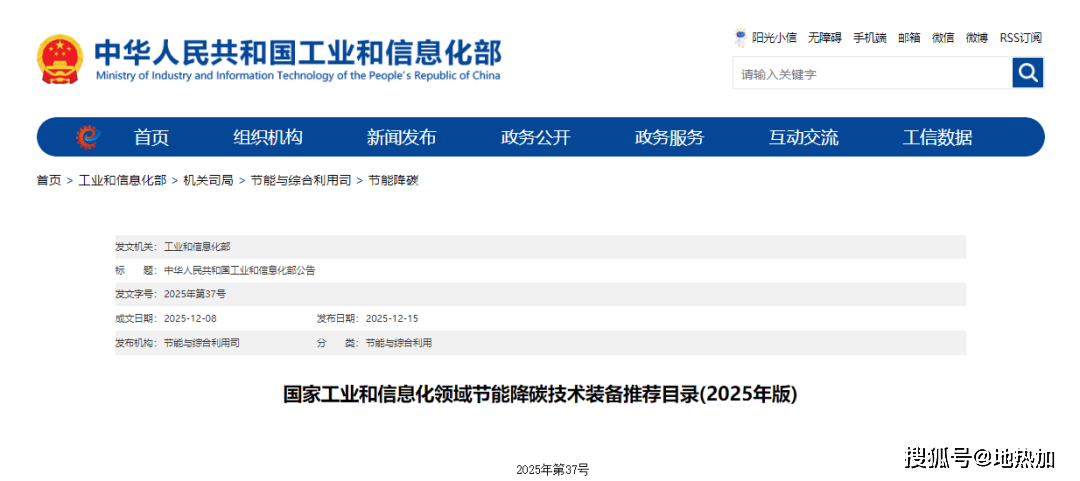This screenshot has width=1080, height=481.
Task: Open the 首页 navigation menu item
Action: point(152,138)
